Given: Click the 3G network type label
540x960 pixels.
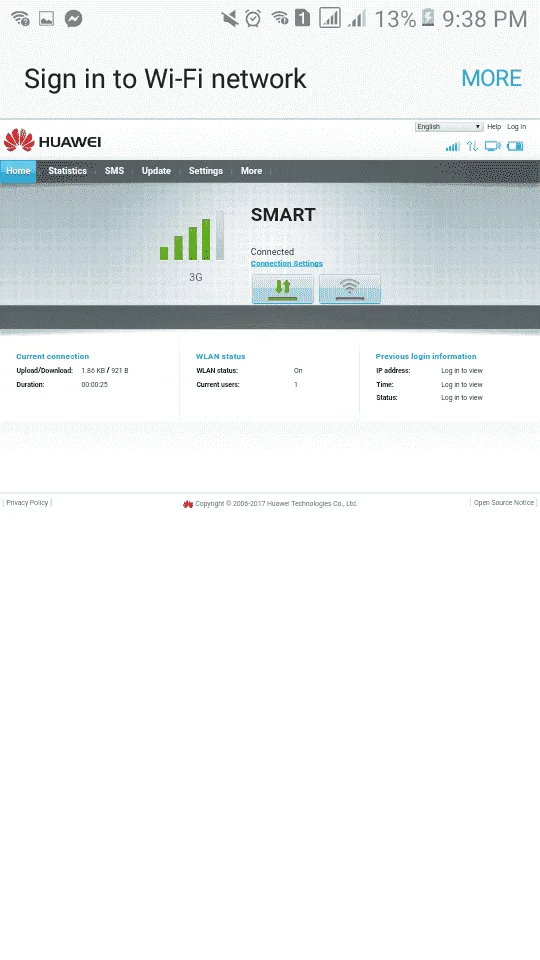Looking at the screenshot, I should 195,277.
